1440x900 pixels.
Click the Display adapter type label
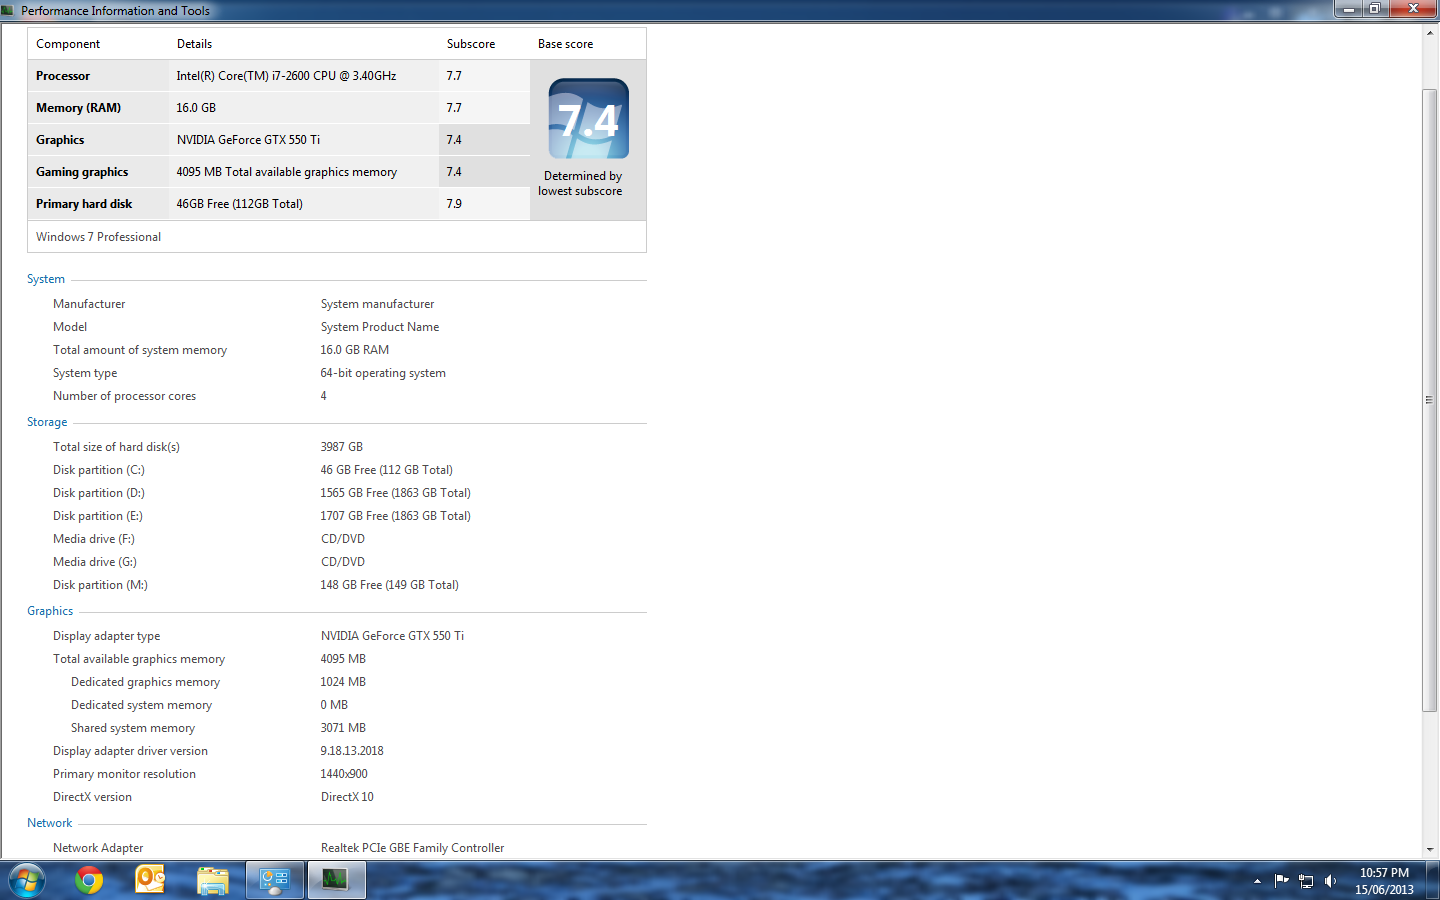(106, 636)
